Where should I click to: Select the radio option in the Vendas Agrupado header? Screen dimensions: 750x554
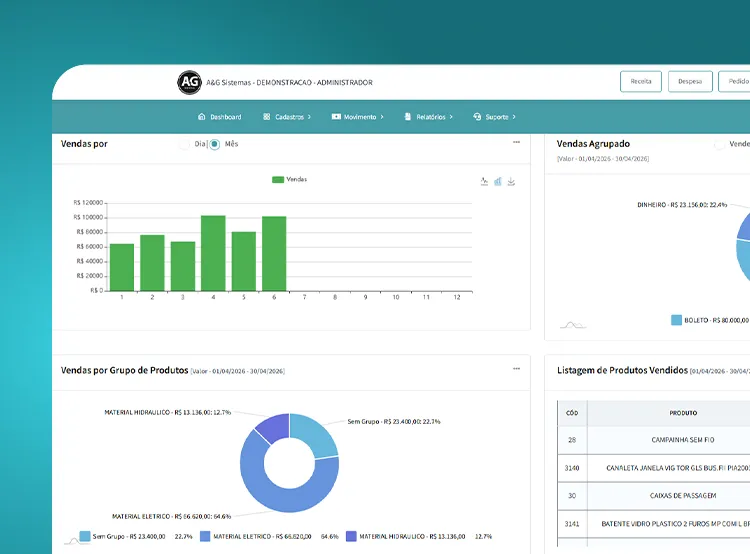tap(719, 144)
